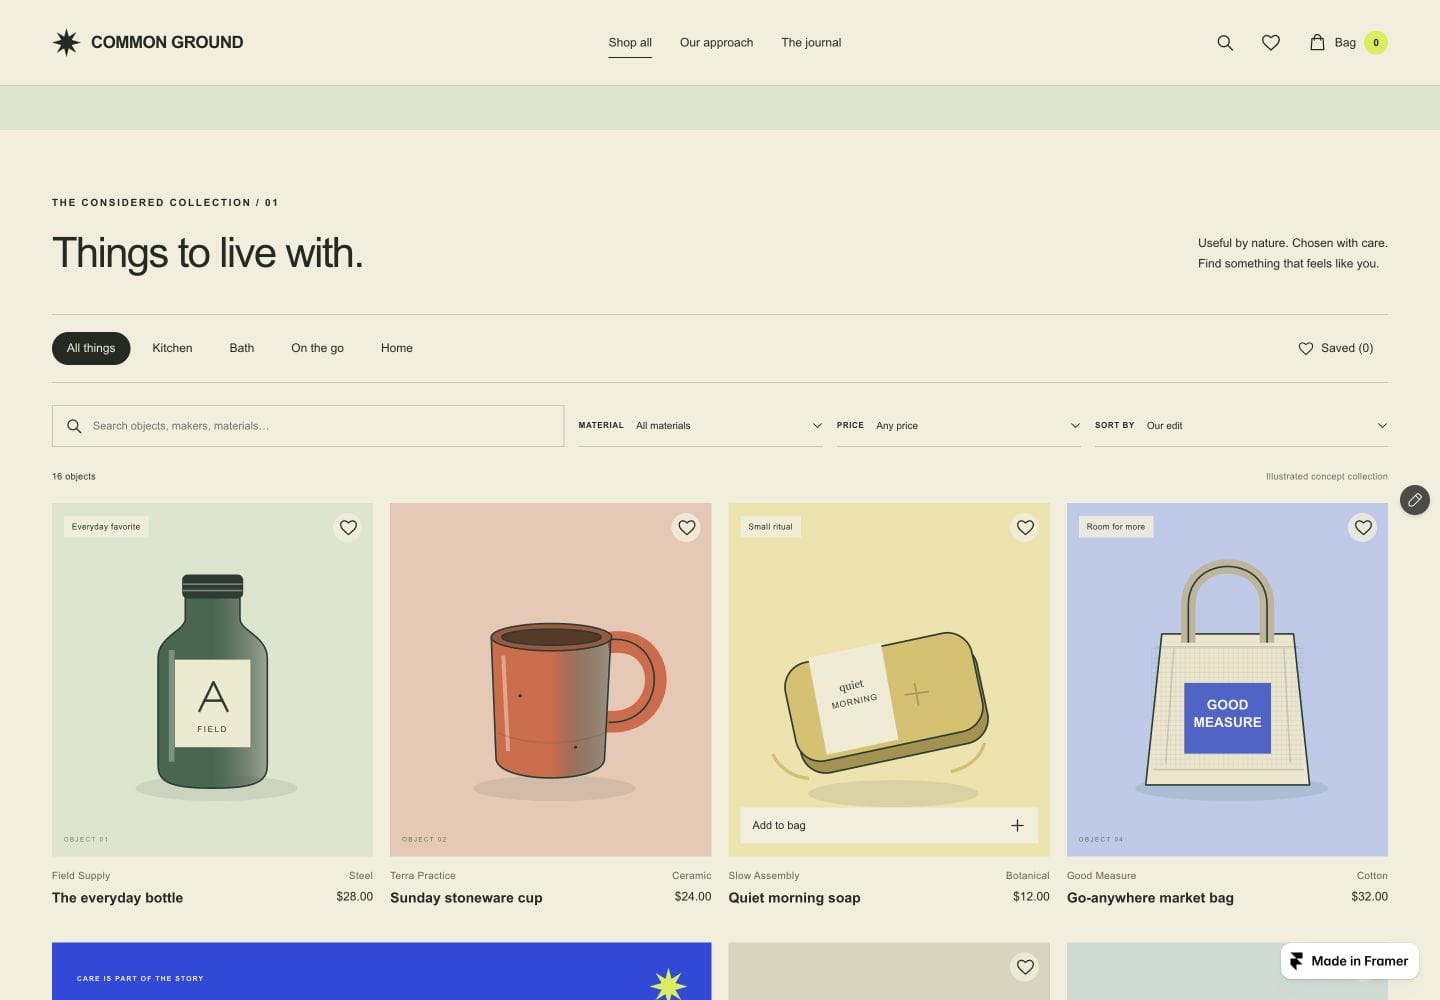This screenshot has width=1440, height=1000.
Task: Click the Everyday favorite tag
Action: click(x=106, y=527)
